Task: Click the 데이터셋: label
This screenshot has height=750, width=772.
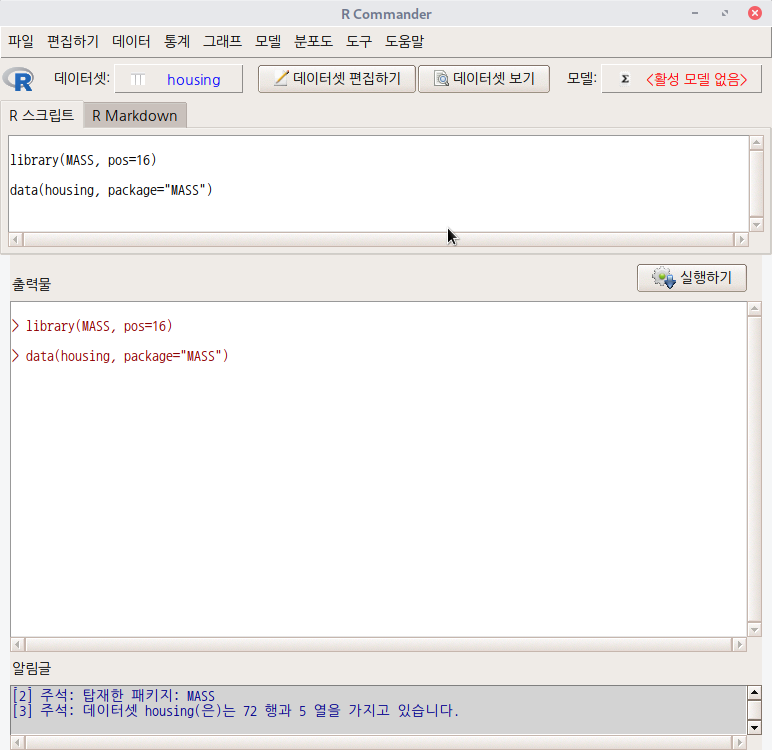Action: [82, 78]
